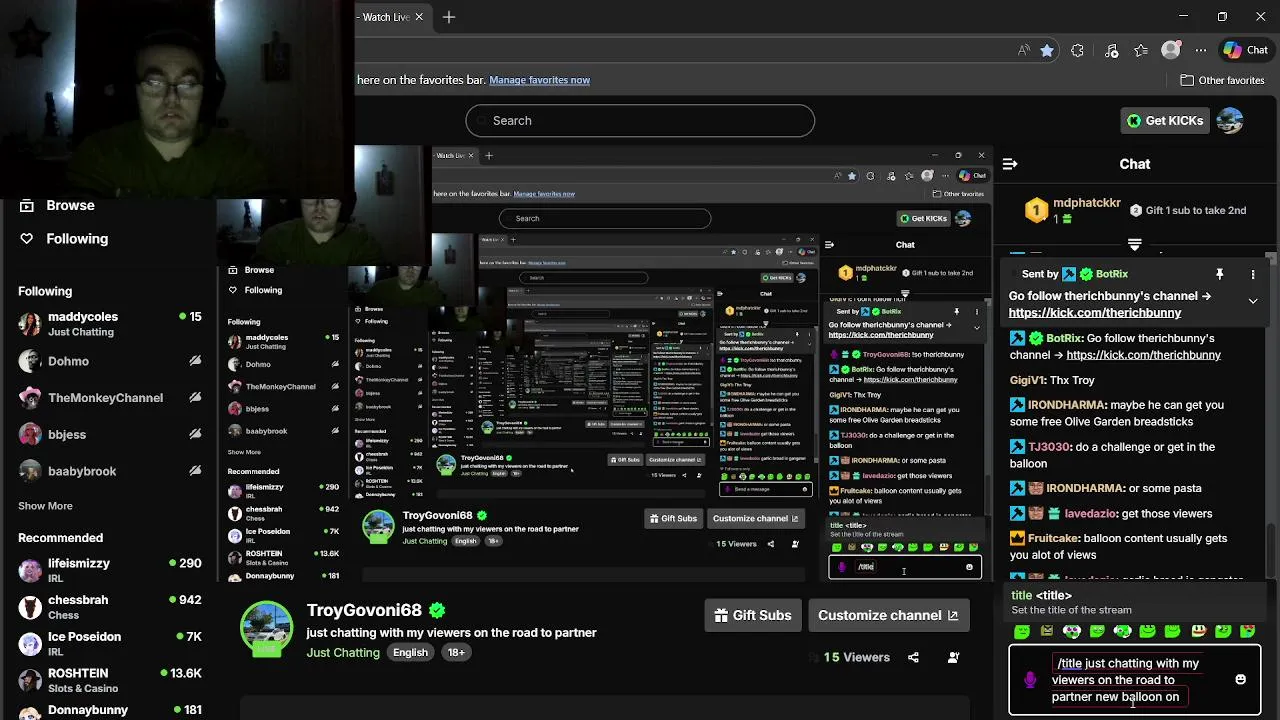This screenshot has width=1280, height=720.
Task: Open a new browser tab
Action: (449, 17)
